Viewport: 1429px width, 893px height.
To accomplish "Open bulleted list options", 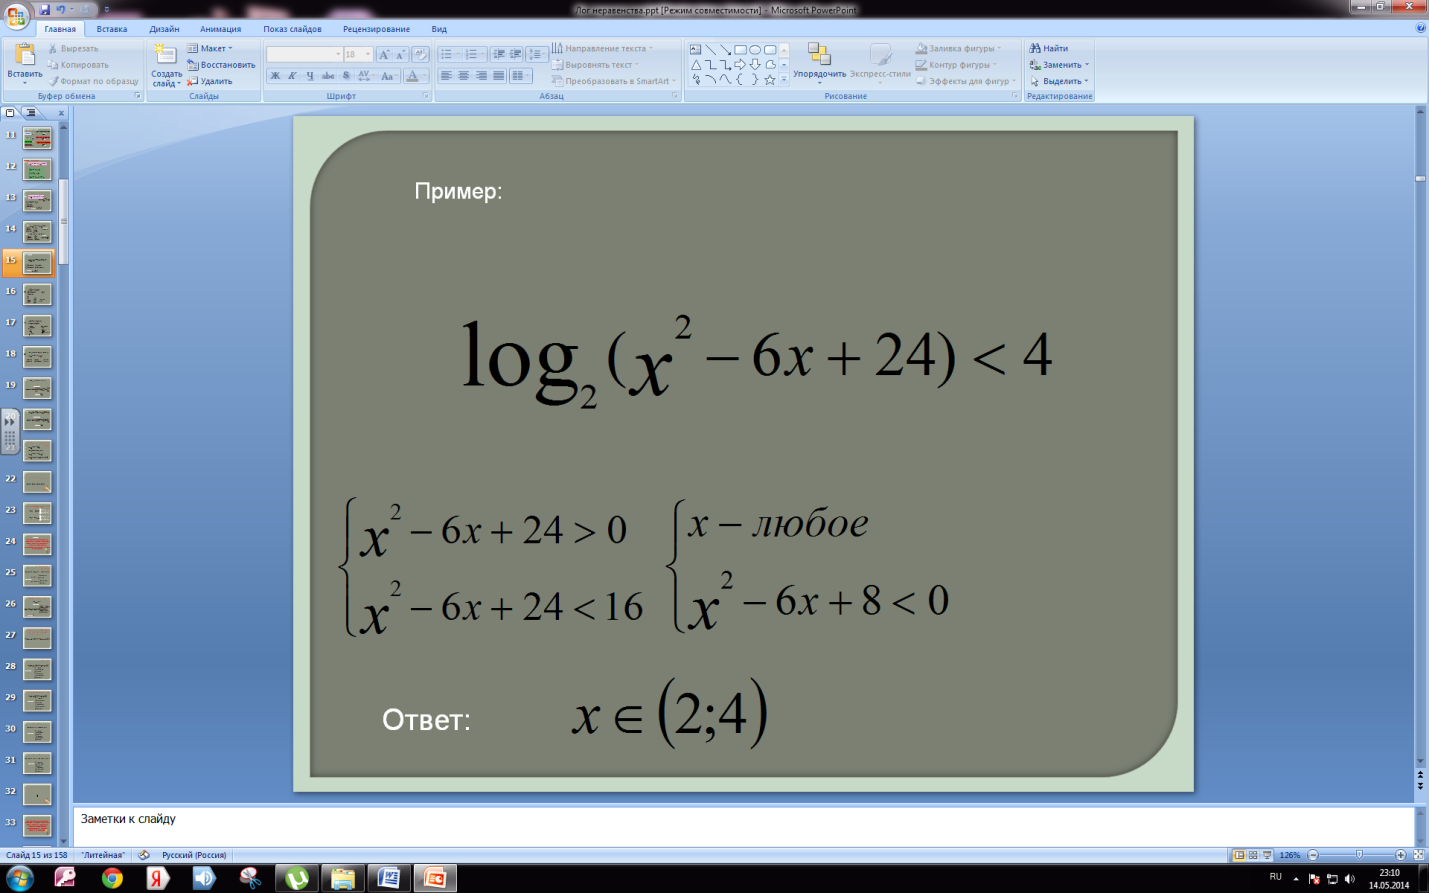I will [x=450, y=54].
